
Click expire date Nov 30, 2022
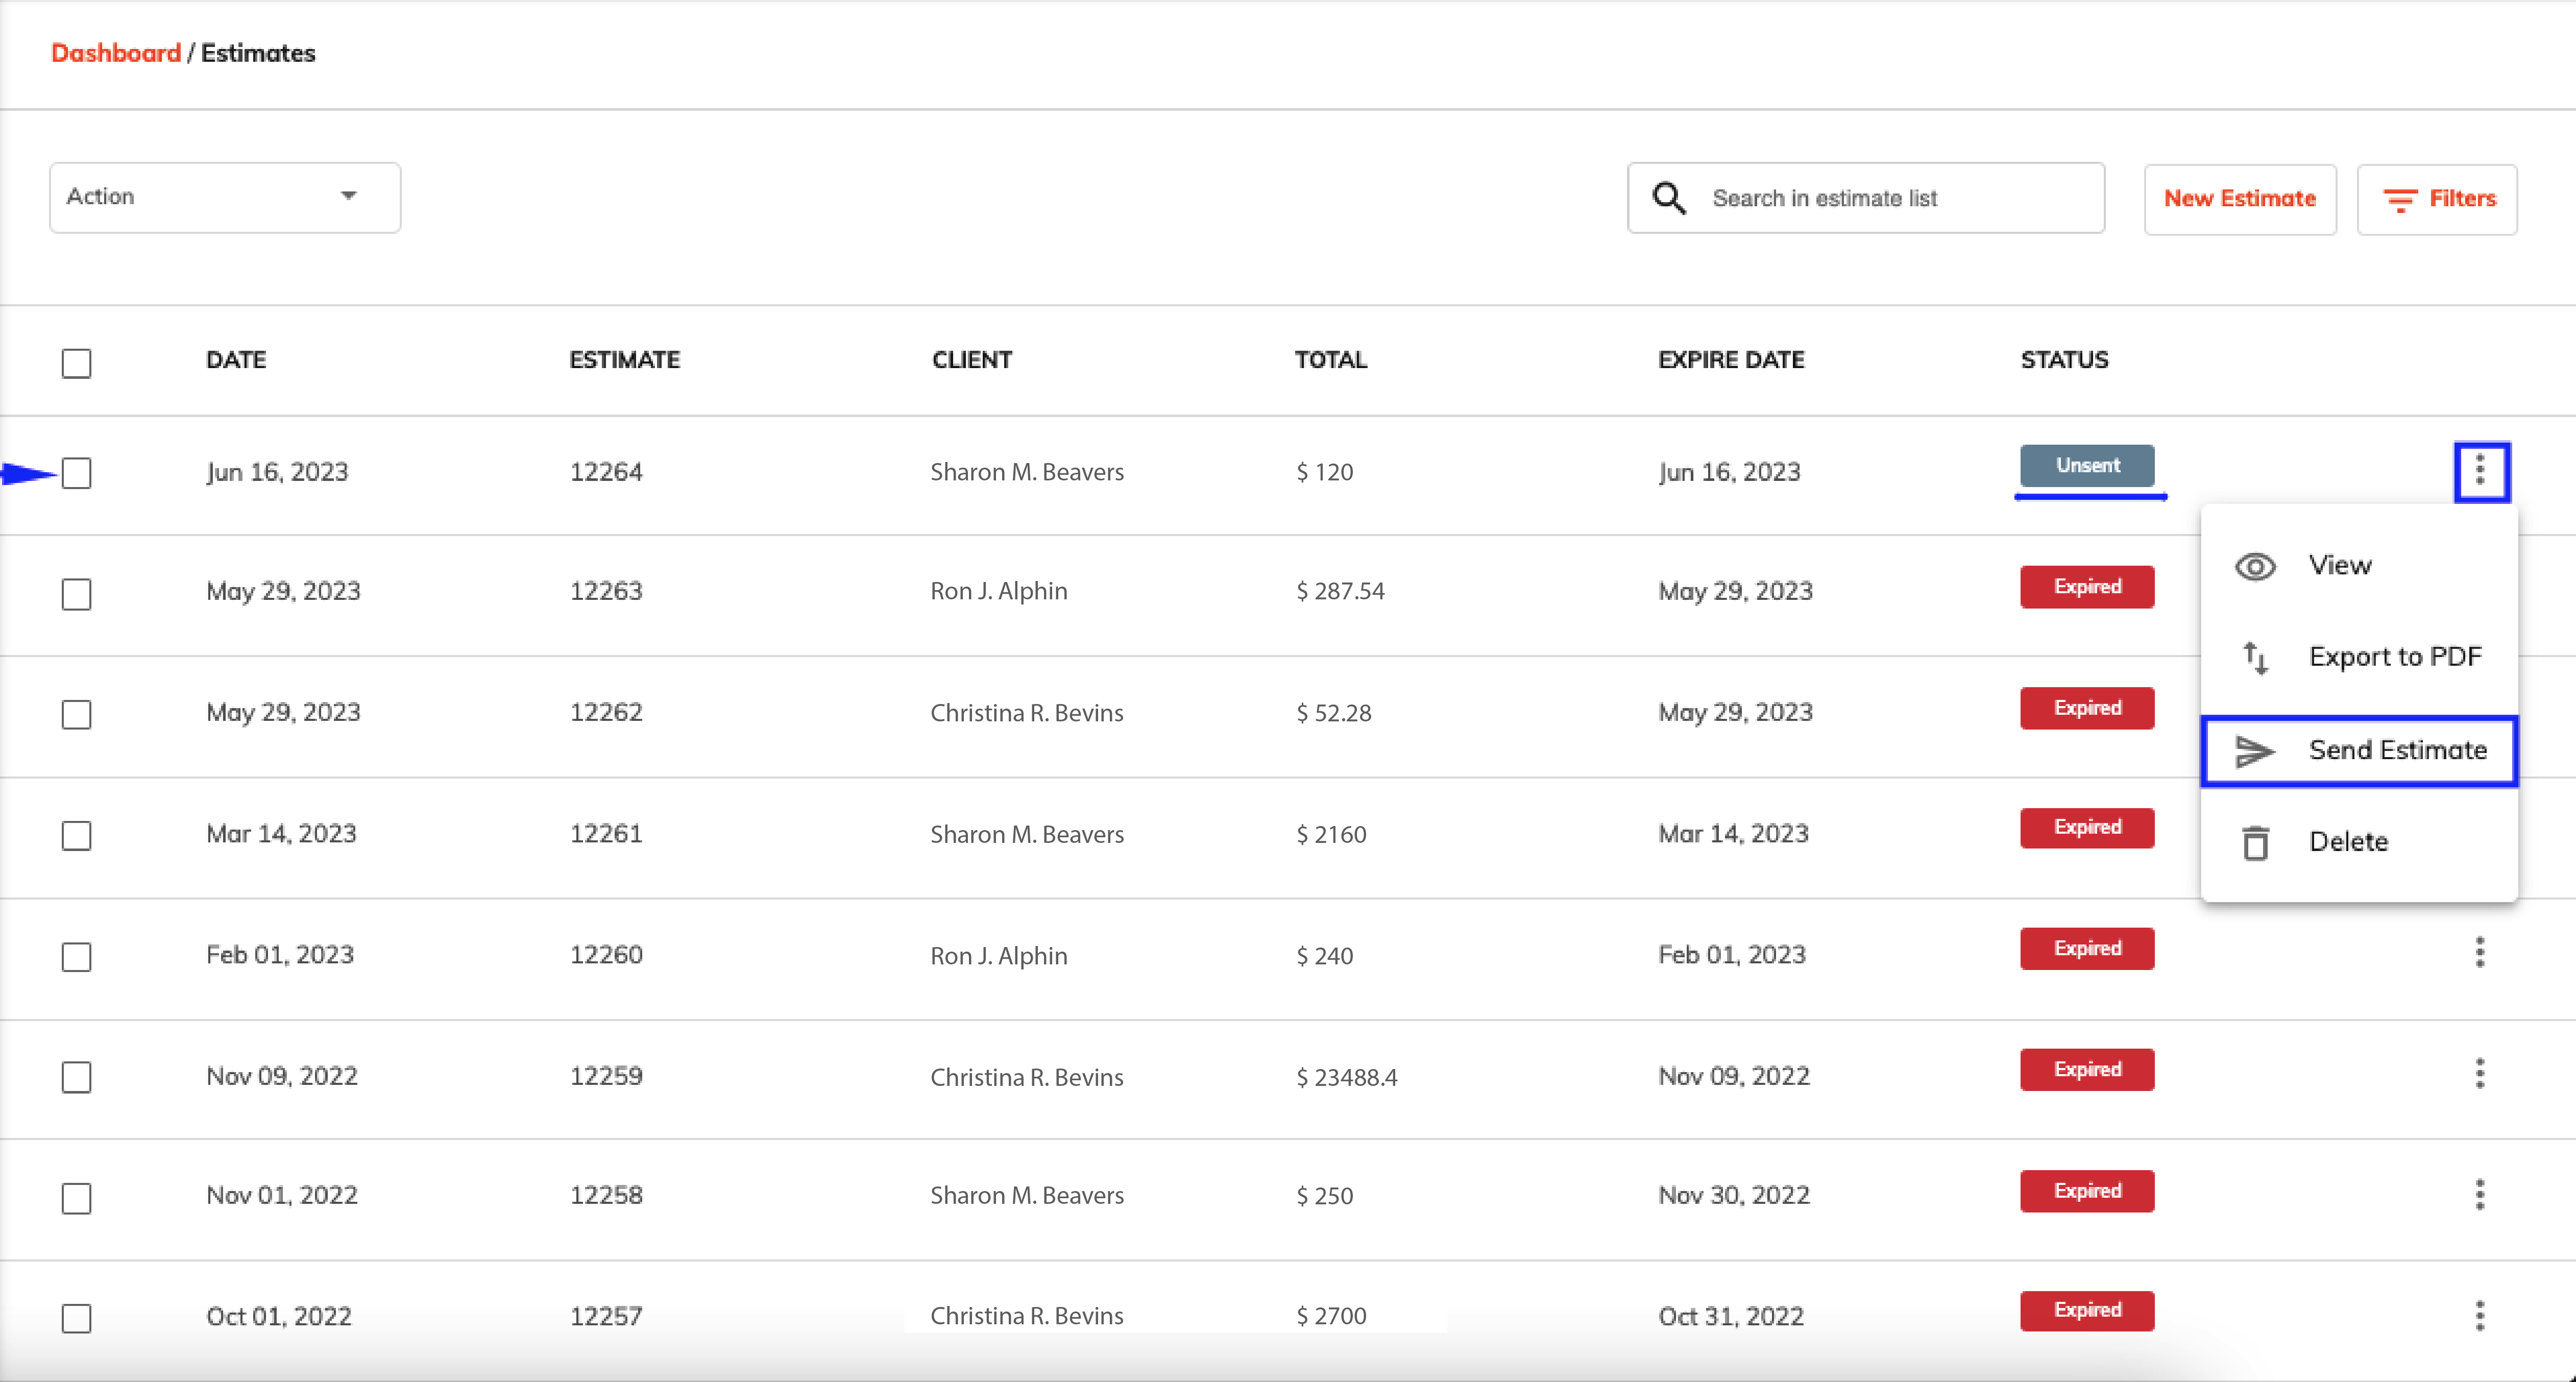tap(1734, 1195)
